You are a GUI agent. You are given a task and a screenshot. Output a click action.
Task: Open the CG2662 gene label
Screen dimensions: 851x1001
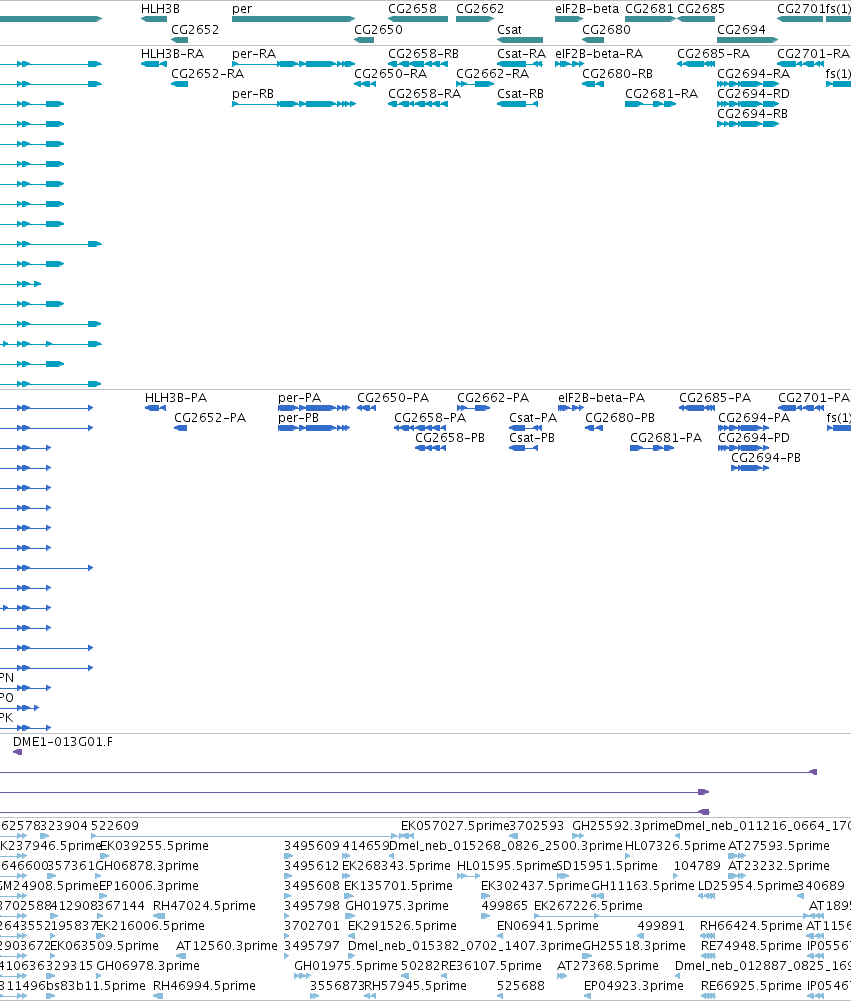[479, 9]
